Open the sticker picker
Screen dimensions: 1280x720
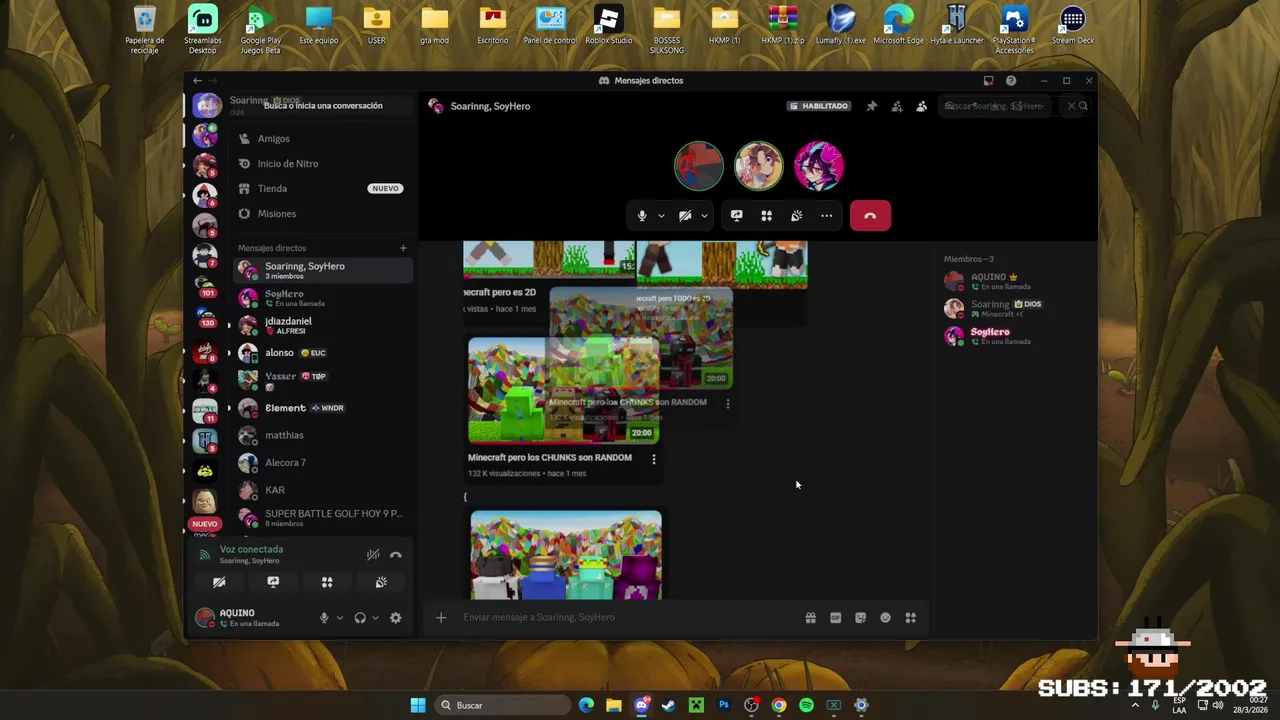click(861, 618)
